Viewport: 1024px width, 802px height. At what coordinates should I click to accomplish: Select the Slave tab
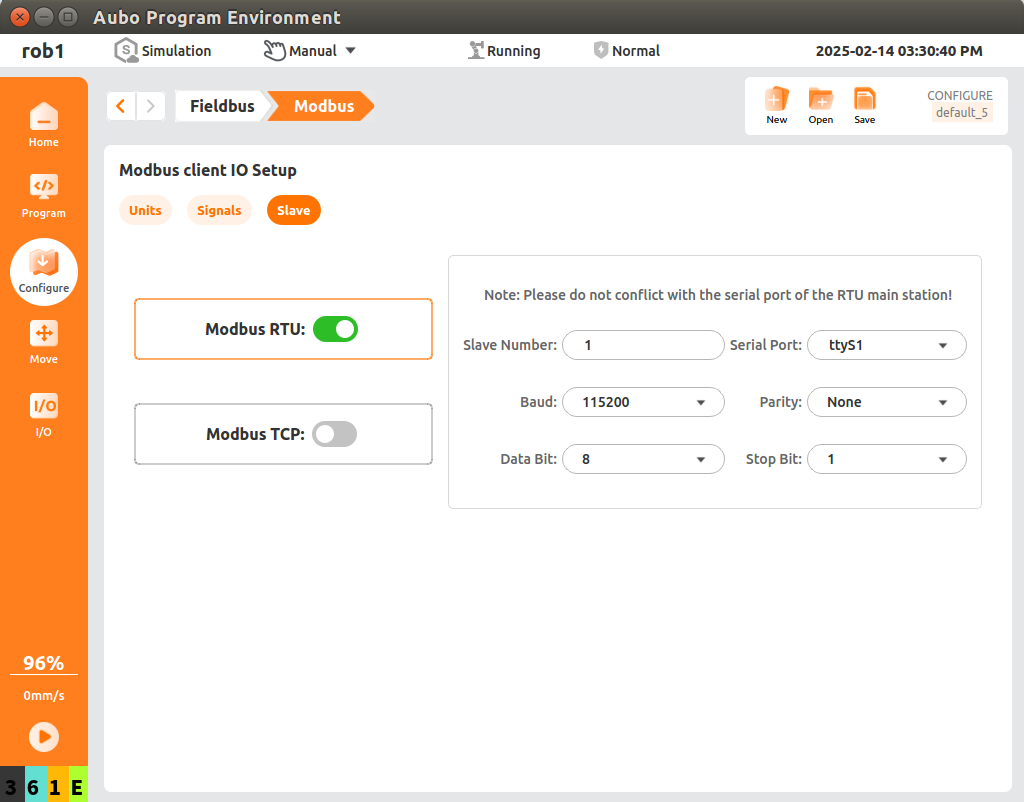tap(293, 210)
